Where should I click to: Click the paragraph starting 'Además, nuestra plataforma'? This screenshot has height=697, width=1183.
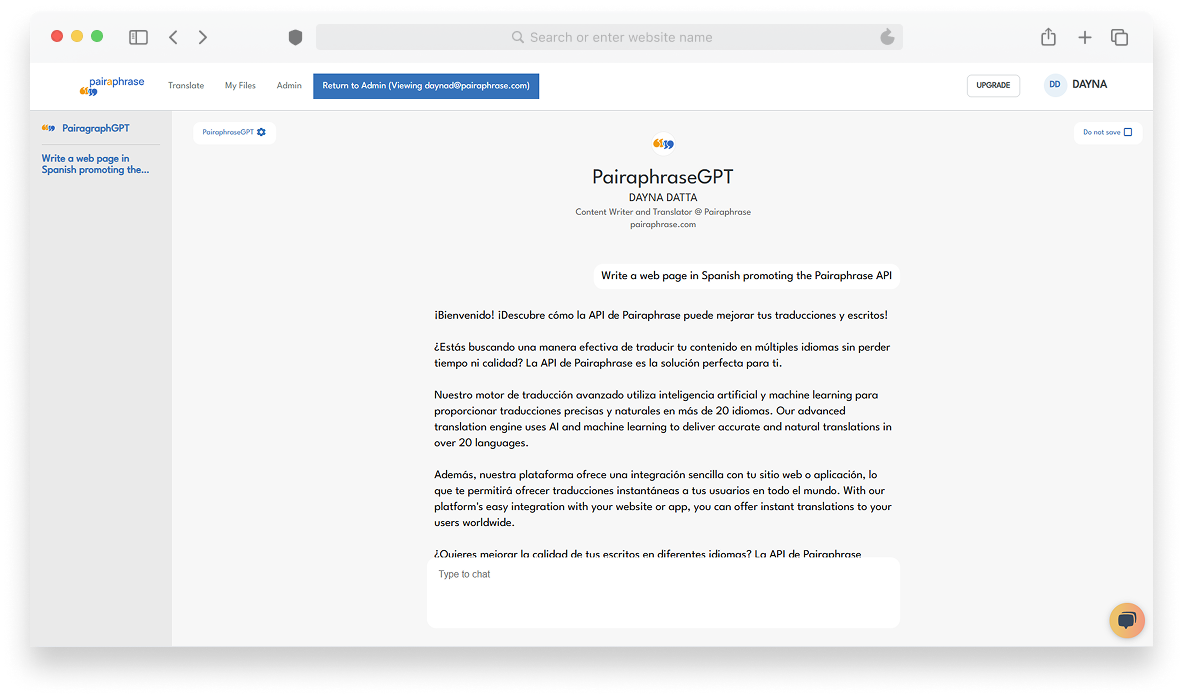pos(662,499)
